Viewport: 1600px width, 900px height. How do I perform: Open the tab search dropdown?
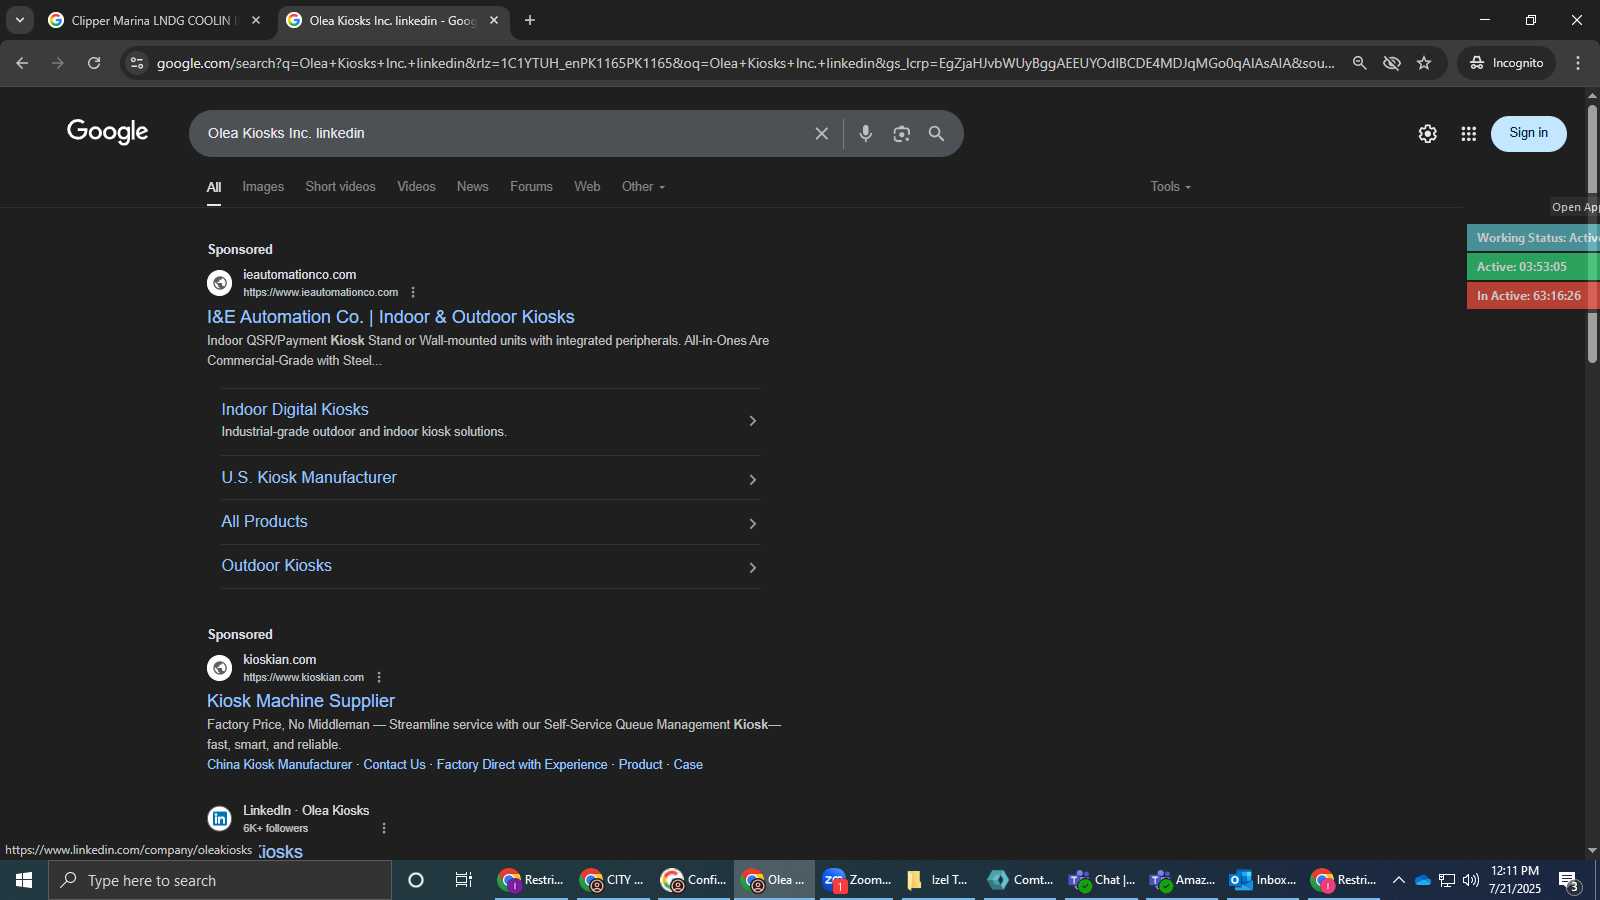coord(19,20)
